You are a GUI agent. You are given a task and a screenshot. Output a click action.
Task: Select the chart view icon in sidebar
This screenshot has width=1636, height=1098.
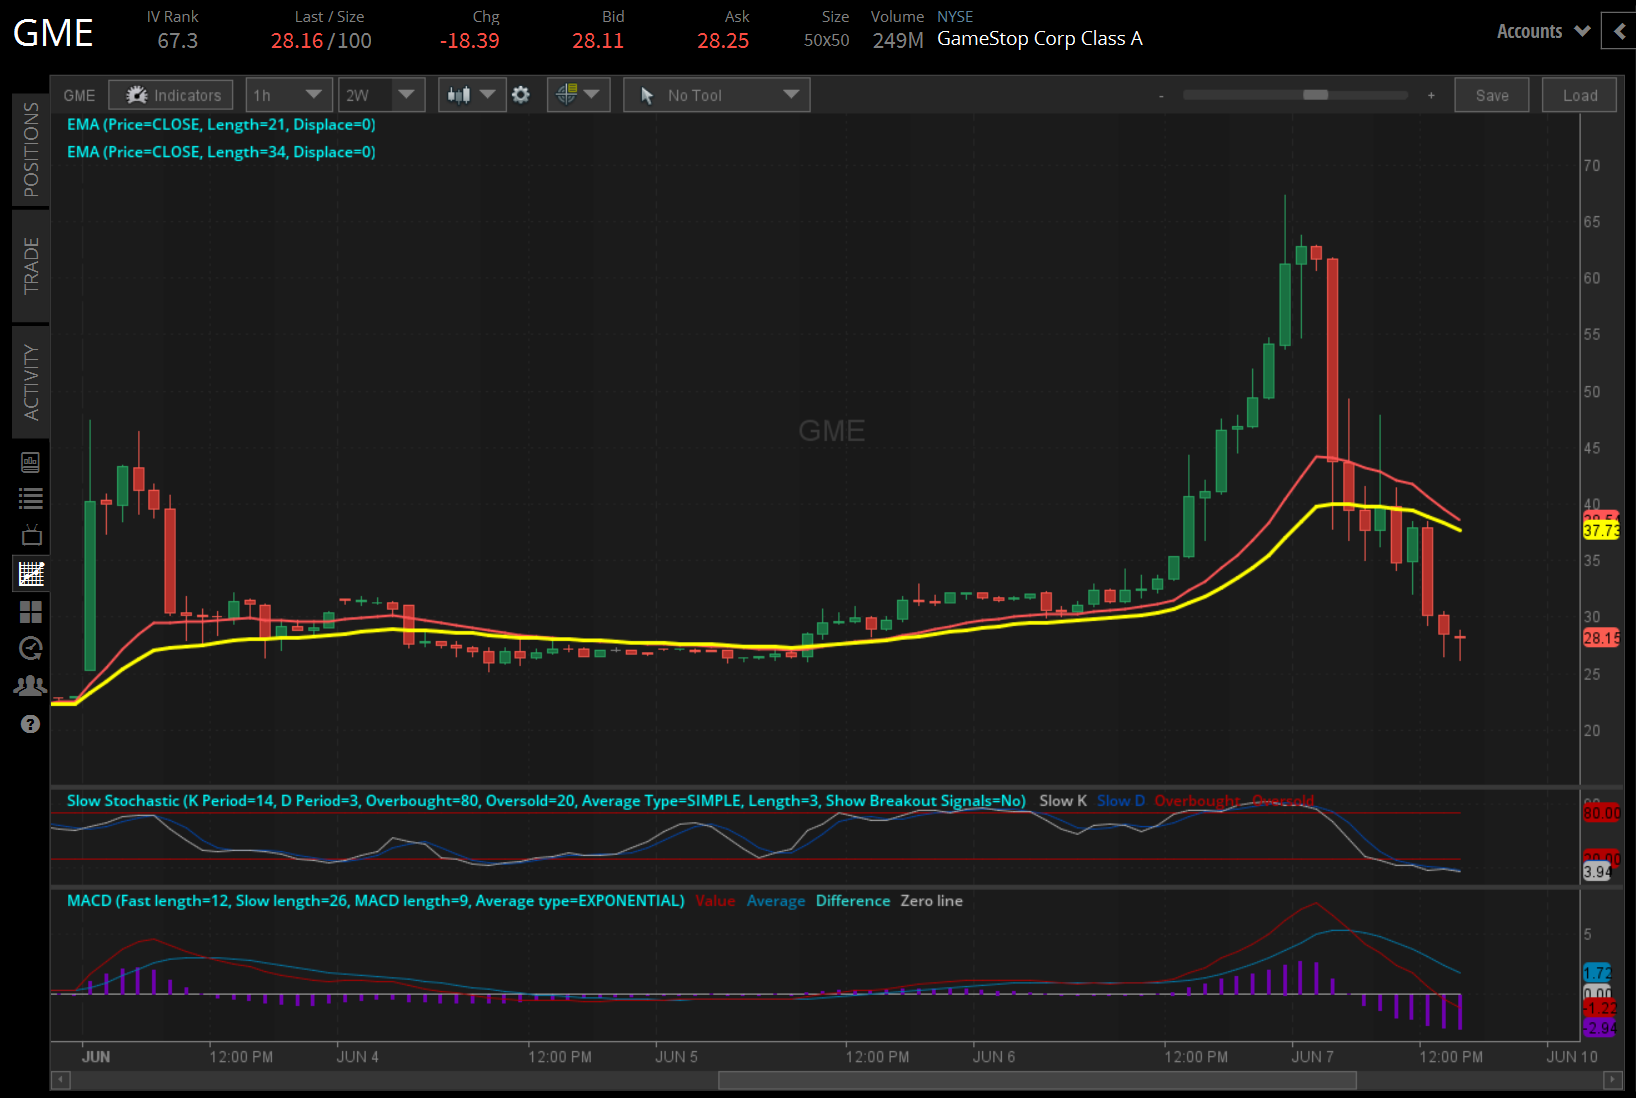click(31, 573)
